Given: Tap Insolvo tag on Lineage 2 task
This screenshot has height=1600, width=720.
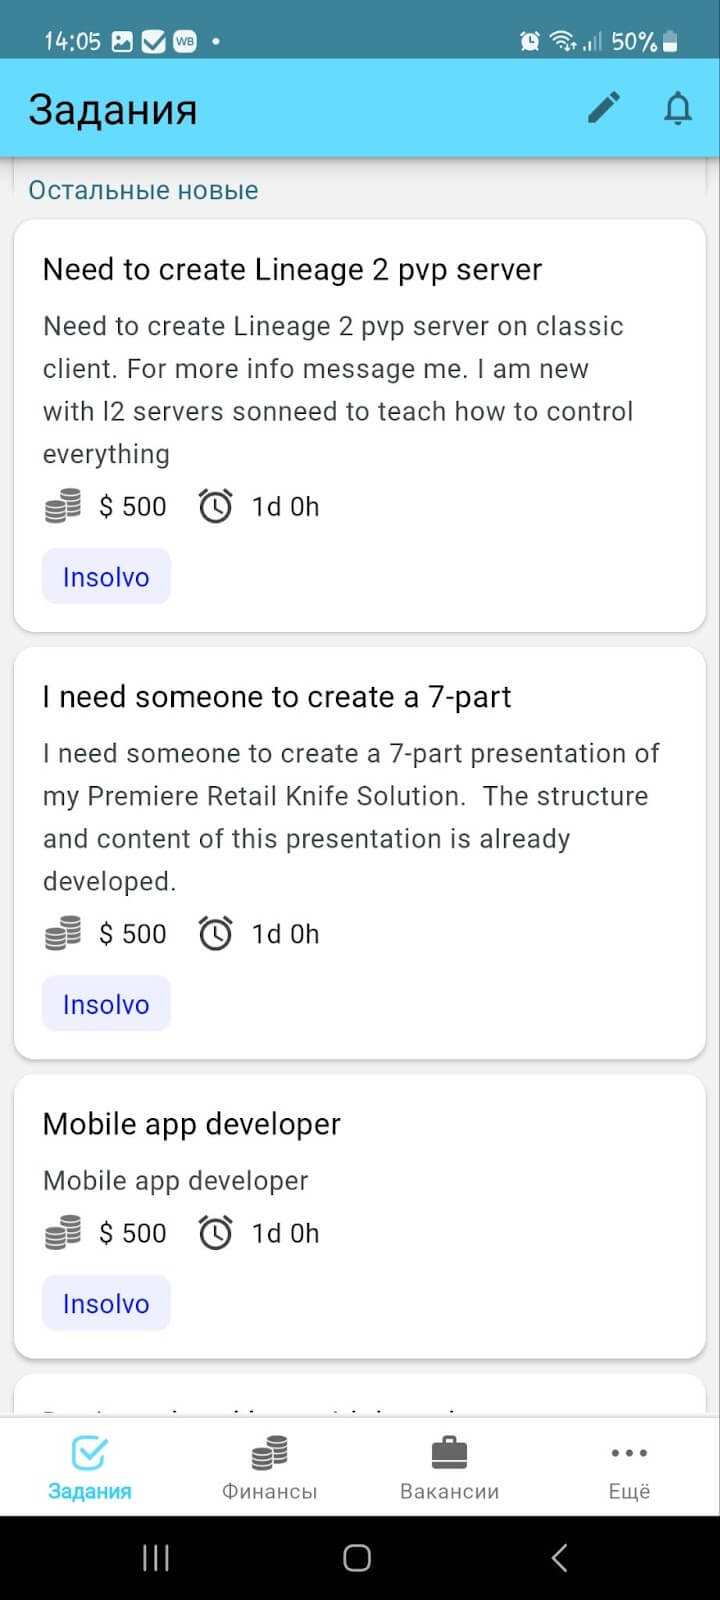Looking at the screenshot, I should click(106, 577).
